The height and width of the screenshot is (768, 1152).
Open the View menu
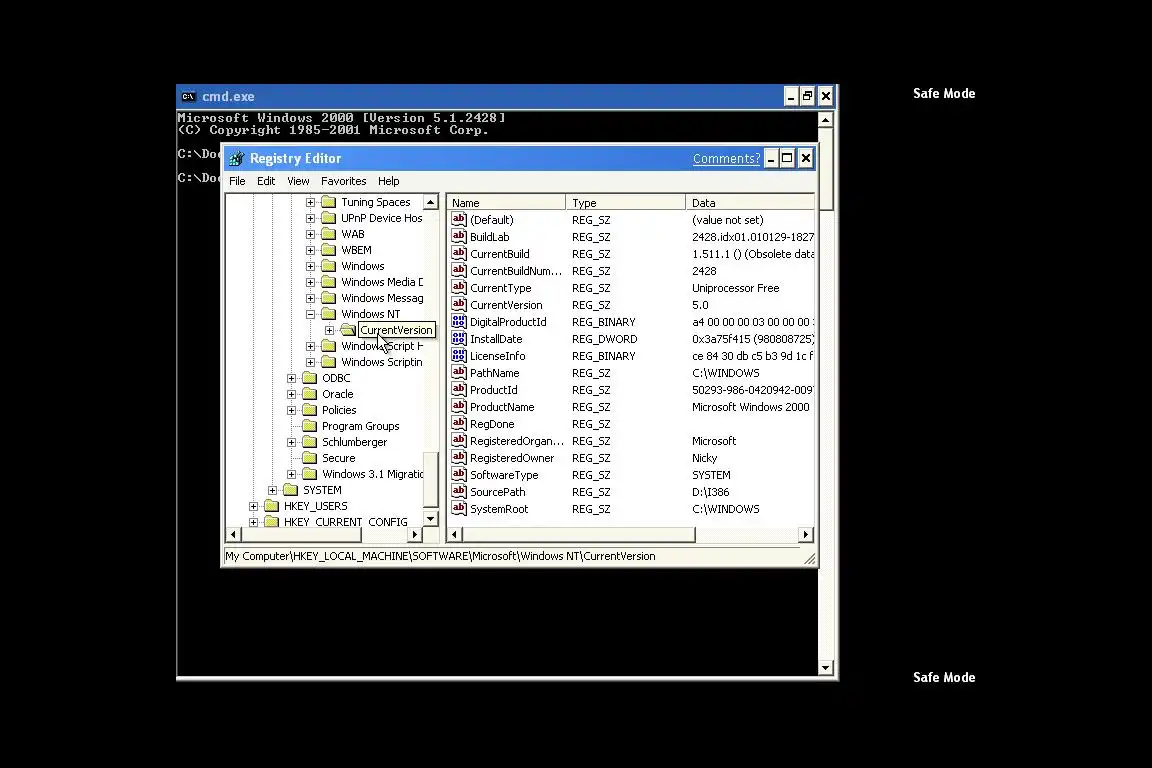298,181
